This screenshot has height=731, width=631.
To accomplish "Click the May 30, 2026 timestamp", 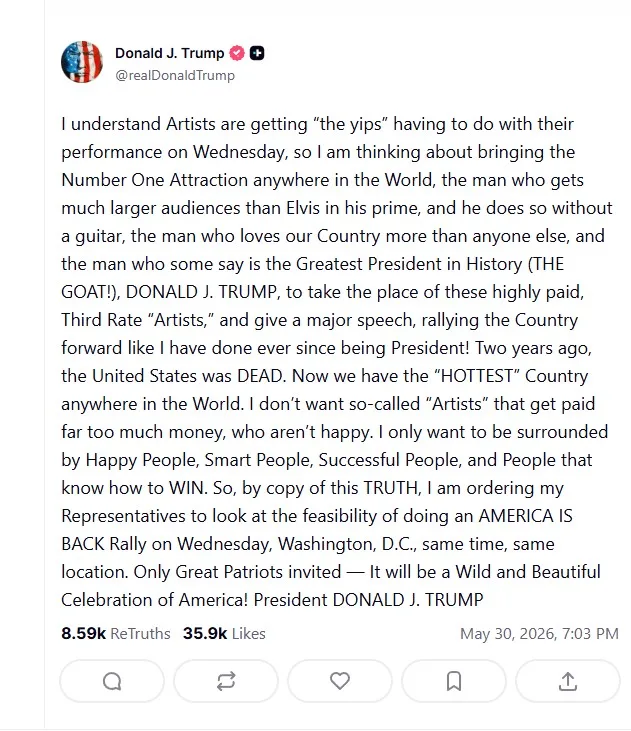I will pos(539,634).
